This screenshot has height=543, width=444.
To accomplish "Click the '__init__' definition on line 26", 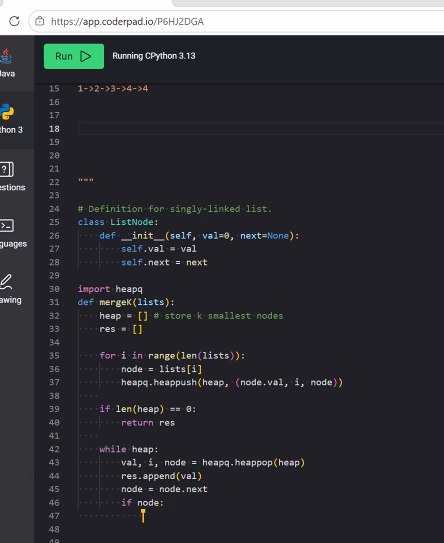I will [199, 235].
